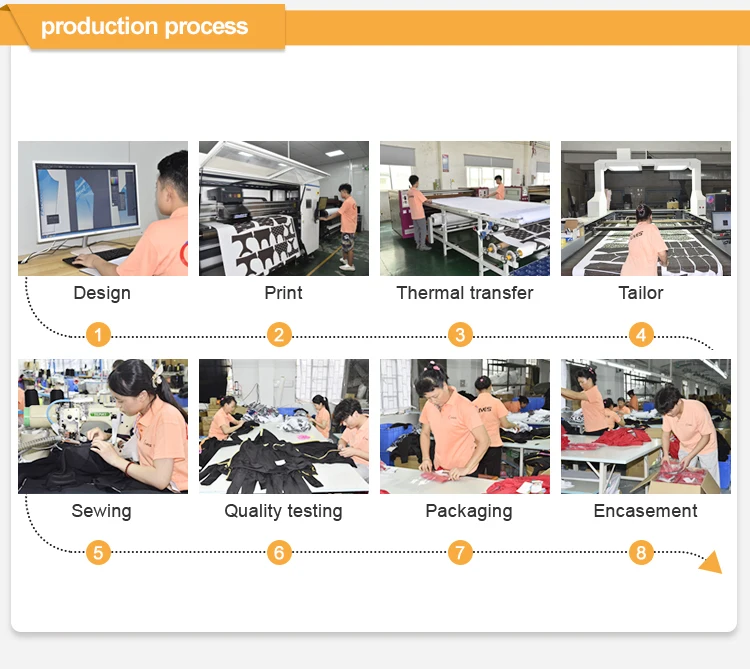Image resolution: width=750 pixels, height=669 pixels.
Task: Click the production process header banner
Action: (x=144, y=26)
